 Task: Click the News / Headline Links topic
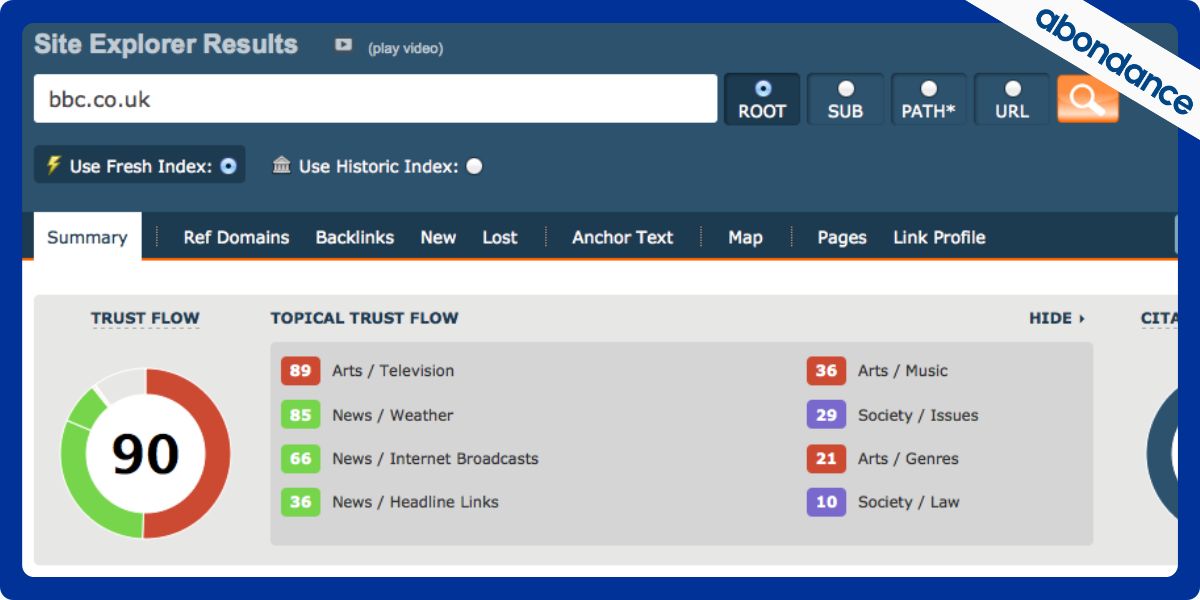pos(415,502)
